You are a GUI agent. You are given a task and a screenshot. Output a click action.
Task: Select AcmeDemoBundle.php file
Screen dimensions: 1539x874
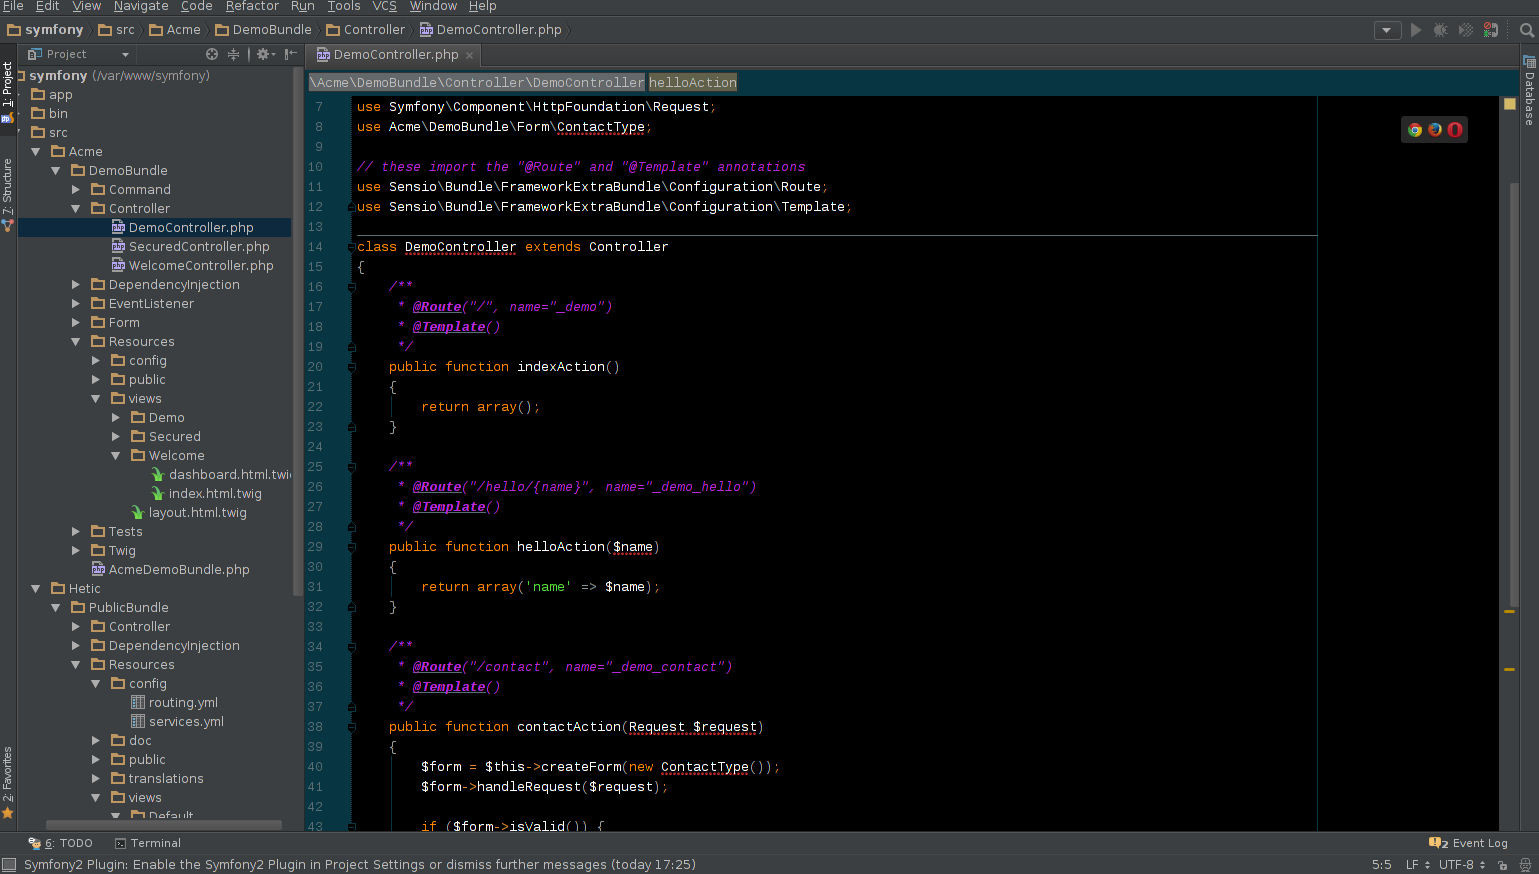click(170, 570)
